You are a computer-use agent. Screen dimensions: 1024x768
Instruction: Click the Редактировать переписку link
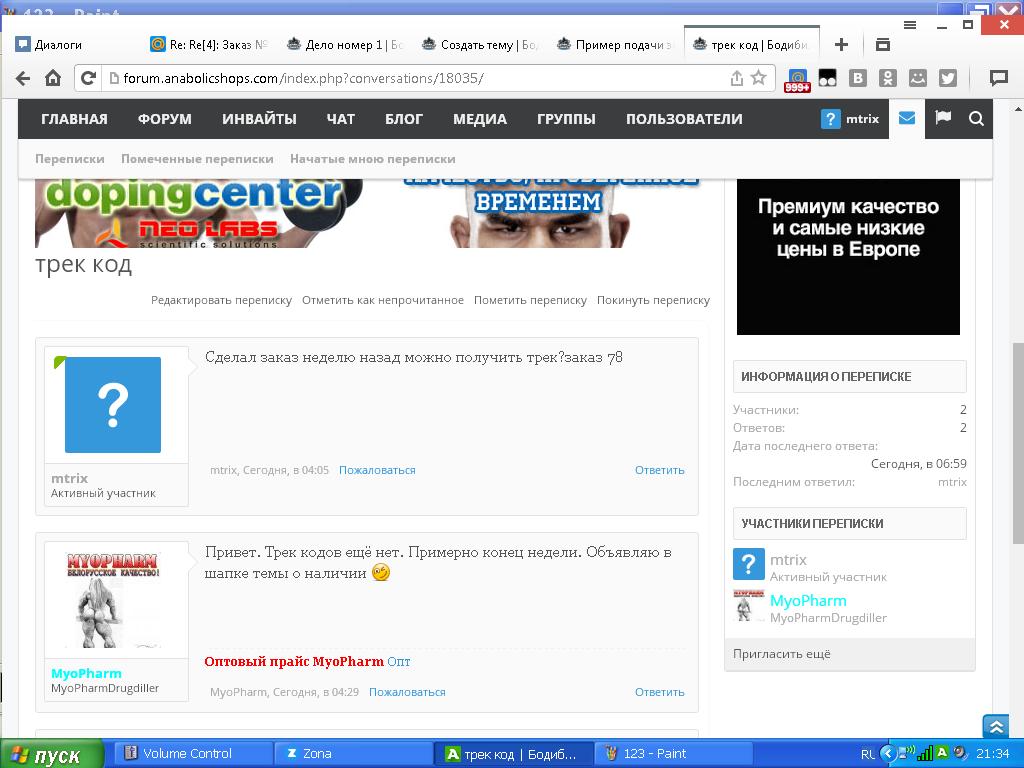pos(221,300)
